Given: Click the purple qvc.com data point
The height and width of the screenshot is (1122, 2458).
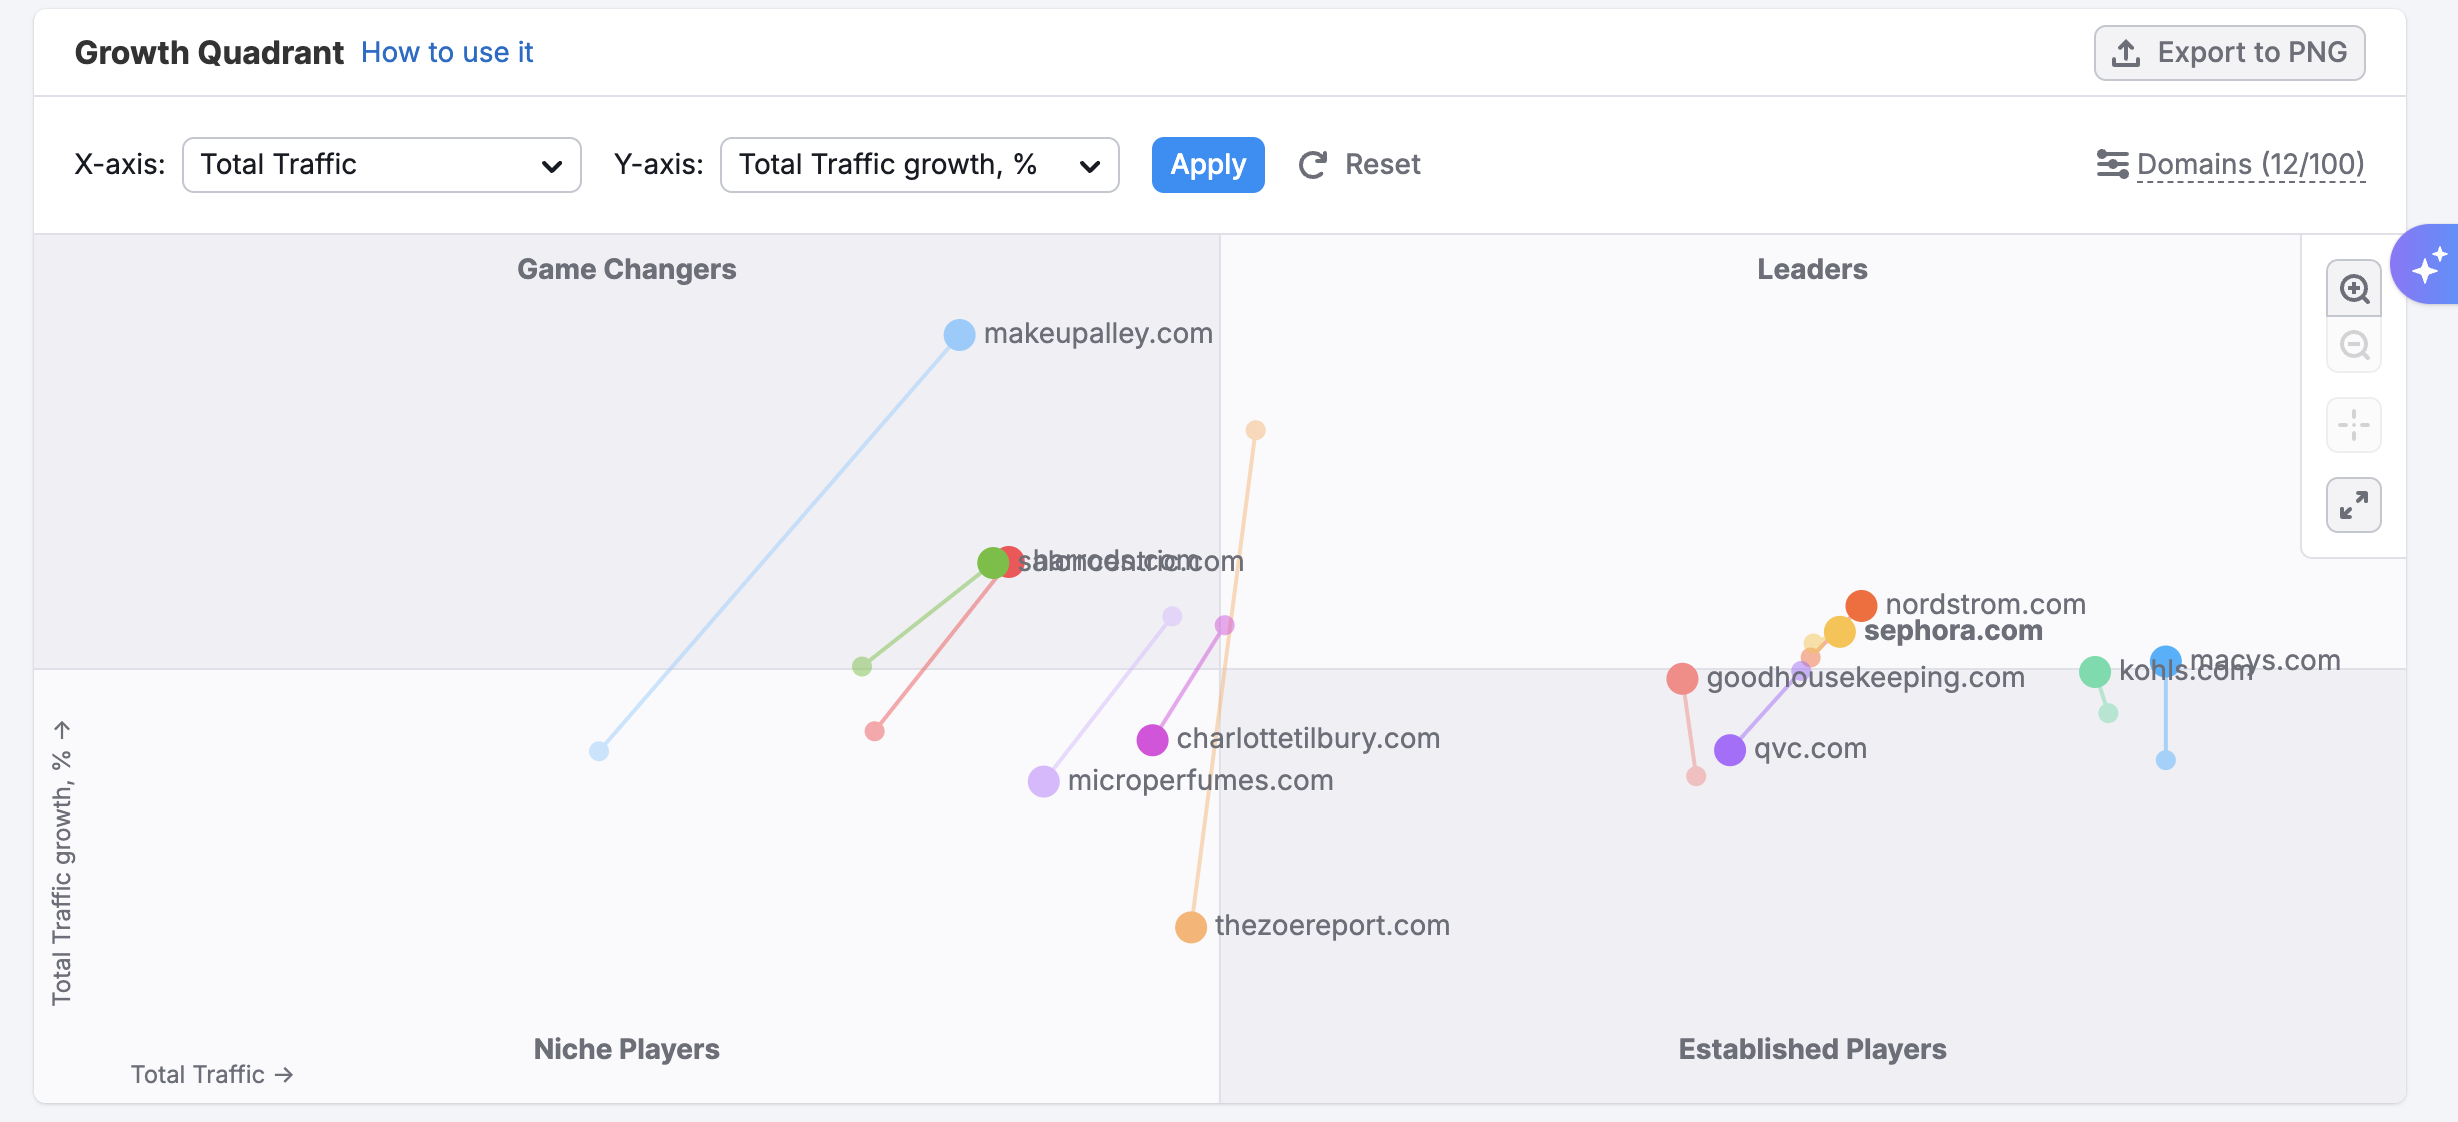Looking at the screenshot, I should click(x=1730, y=750).
